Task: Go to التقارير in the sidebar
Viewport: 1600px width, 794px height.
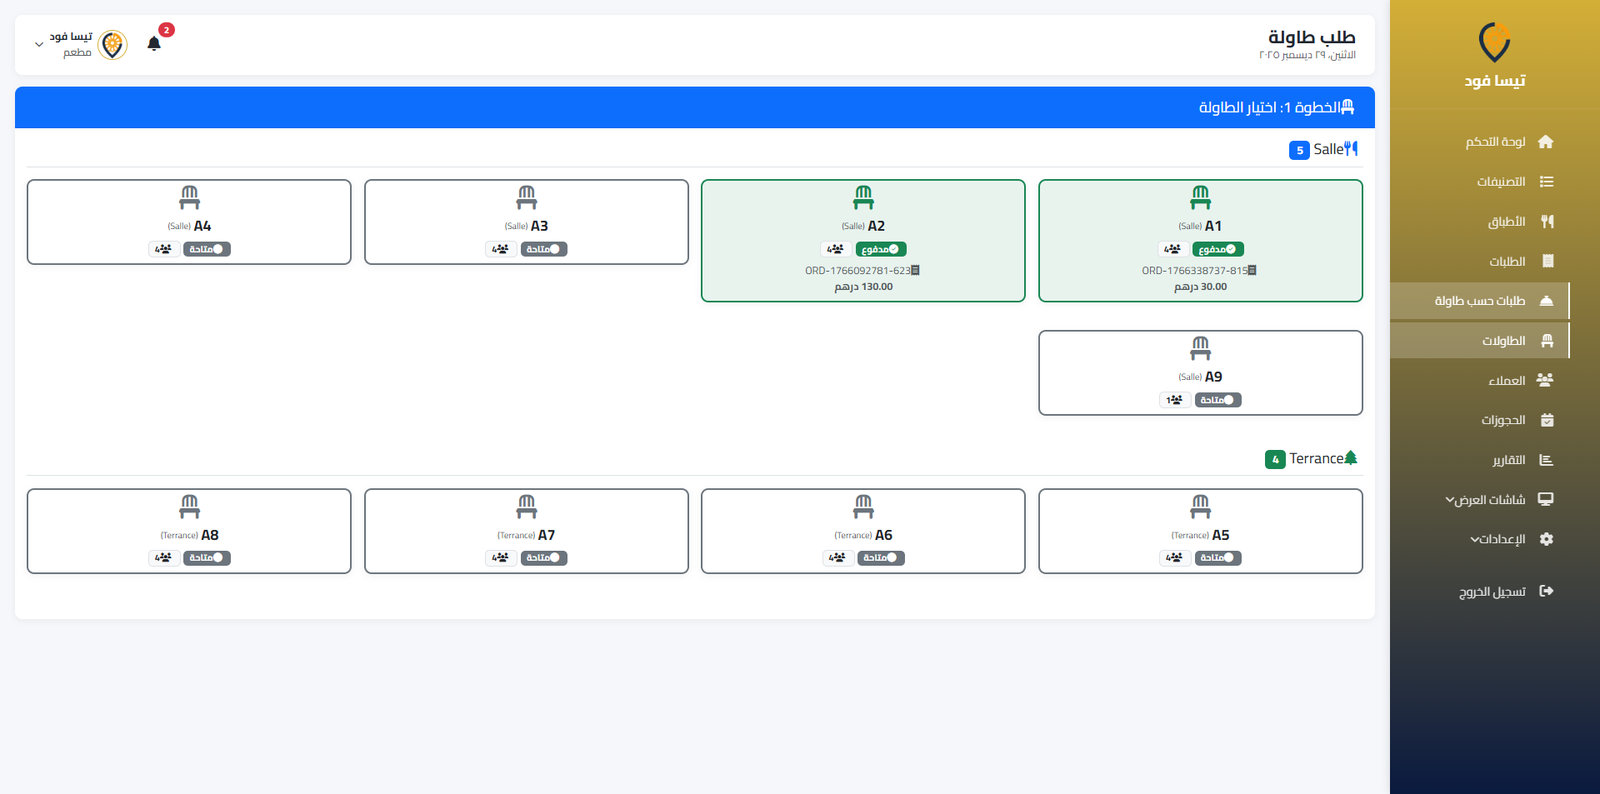Action: (x=1508, y=460)
